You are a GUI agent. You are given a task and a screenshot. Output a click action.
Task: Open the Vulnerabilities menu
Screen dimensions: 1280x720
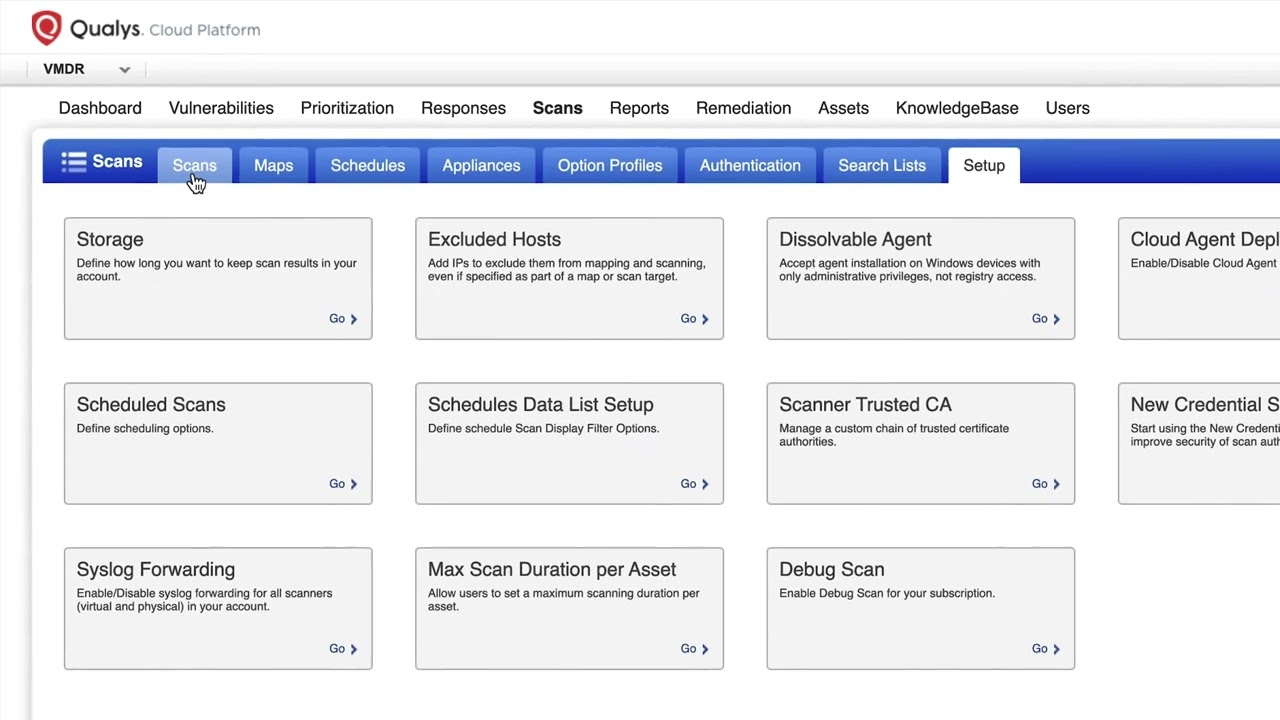221,108
